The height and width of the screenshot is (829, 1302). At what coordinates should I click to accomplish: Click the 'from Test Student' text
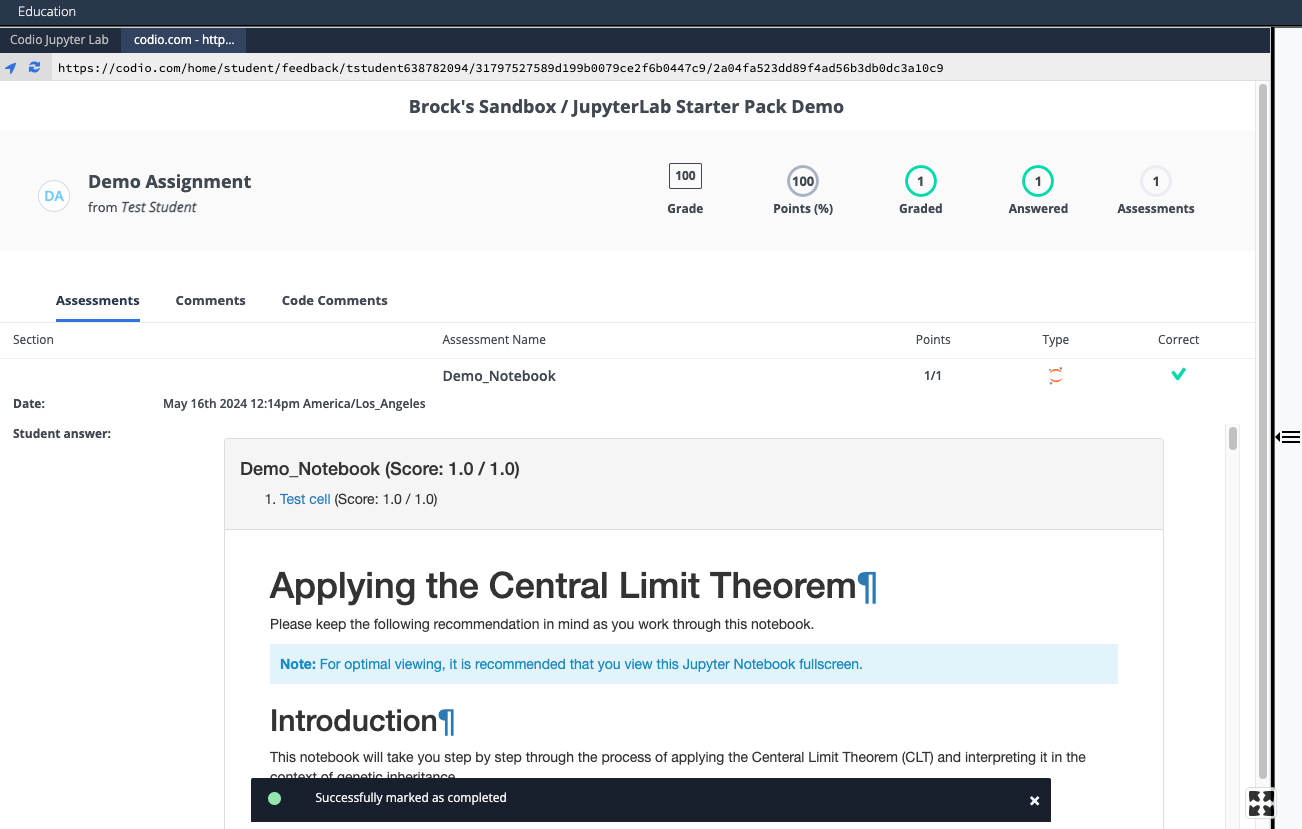(x=142, y=207)
